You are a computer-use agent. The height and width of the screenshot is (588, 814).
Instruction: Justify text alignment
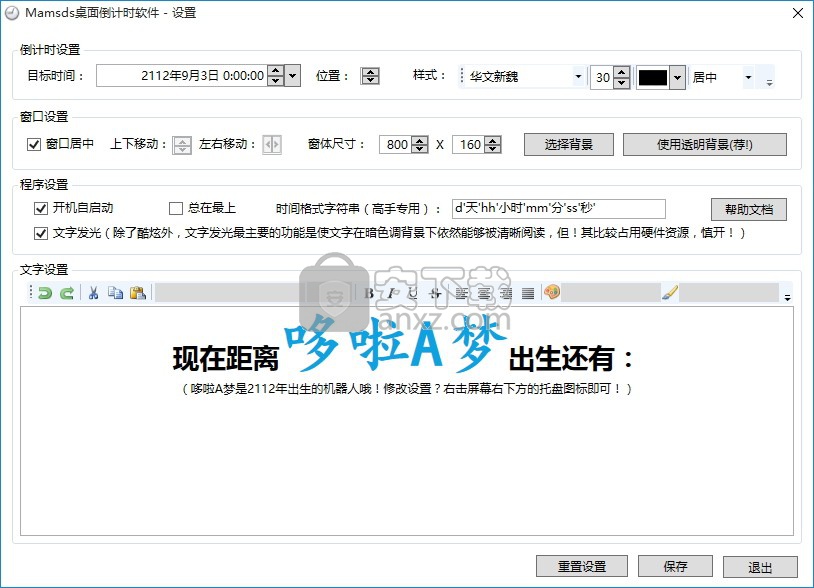[528, 293]
